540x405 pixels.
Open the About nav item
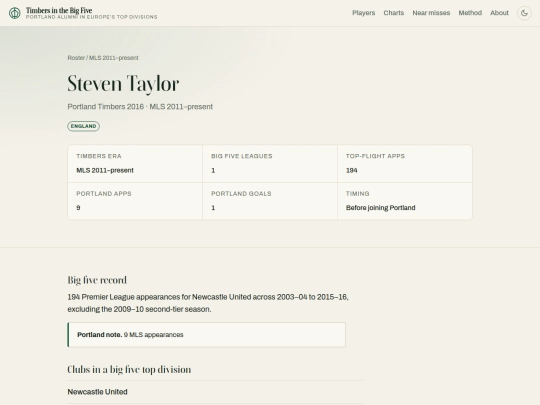click(x=499, y=13)
